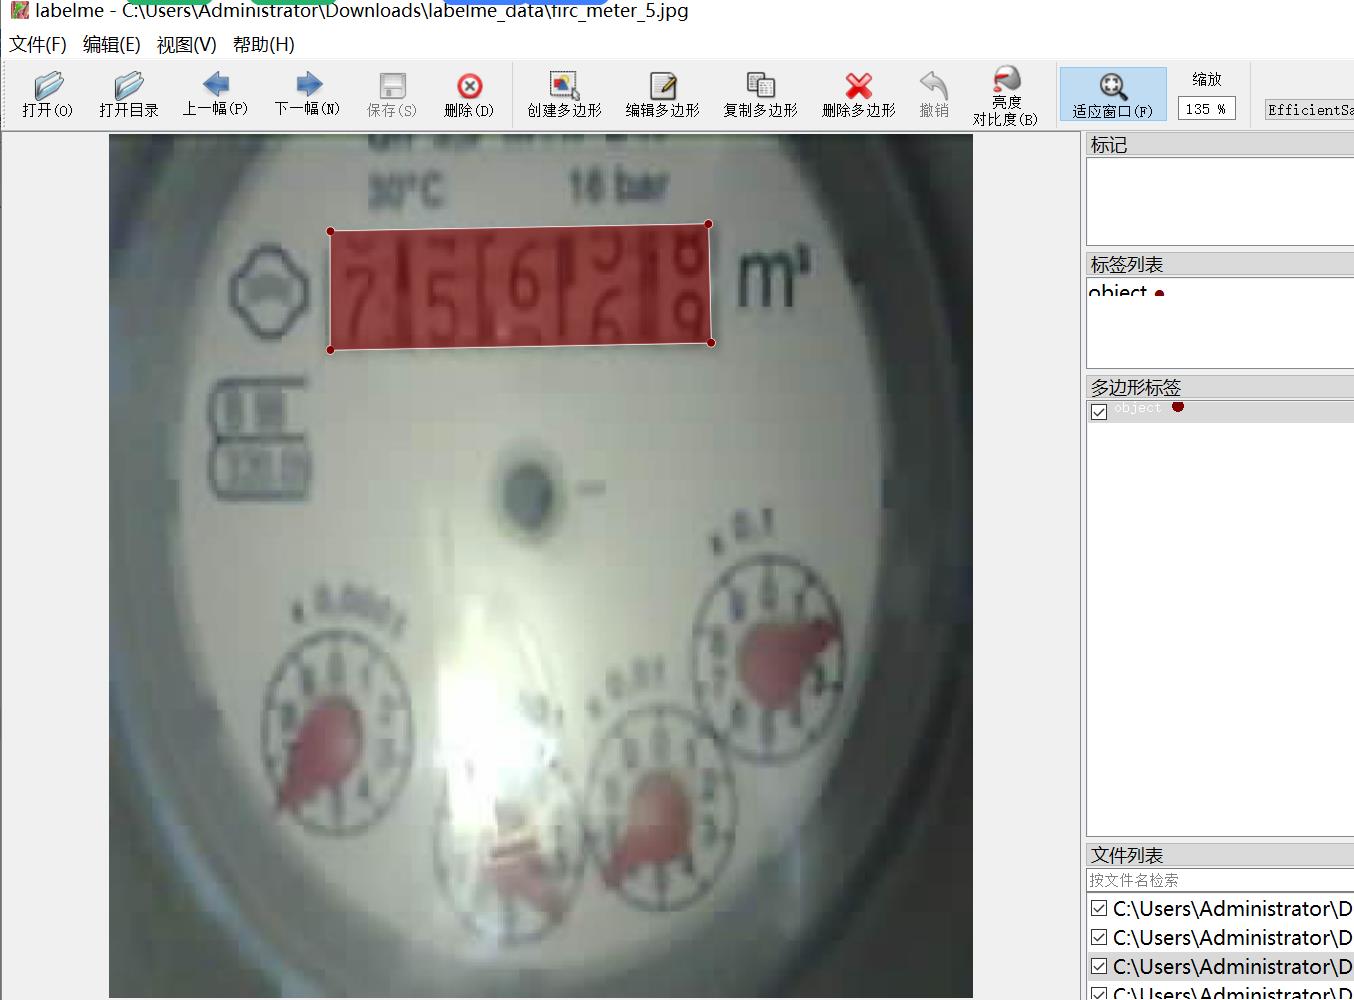Open the 编辑(E) menu
The image size is (1354, 1000).
(112, 44)
